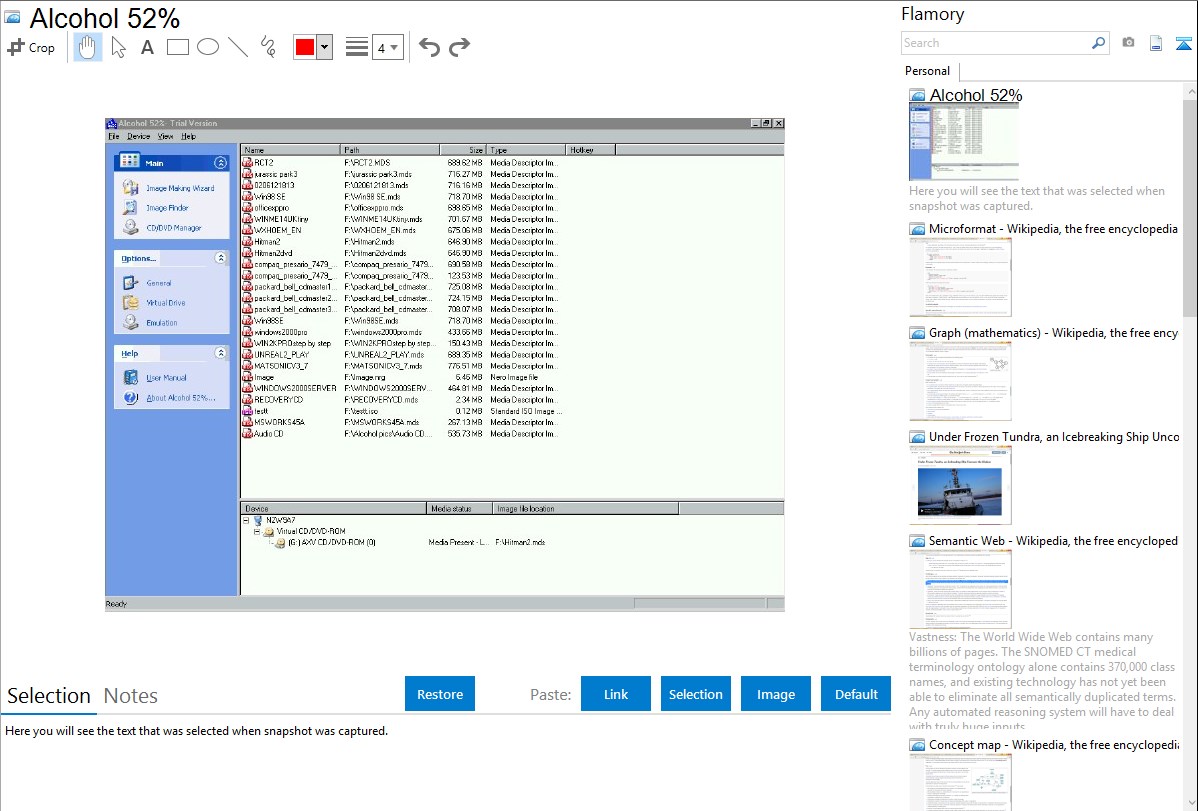The height and width of the screenshot is (811, 1198).
Task: Switch to the Personal tab
Action: (928, 71)
